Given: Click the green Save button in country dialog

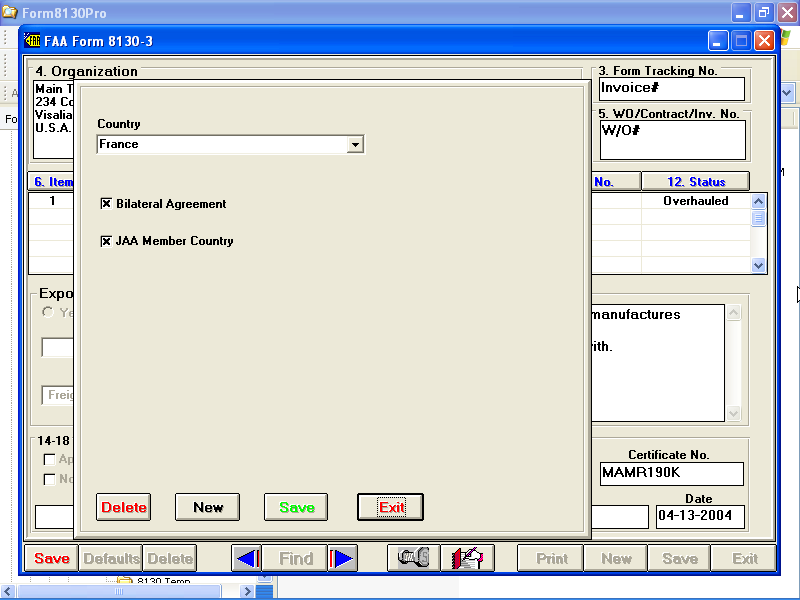Looking at the screenshot, I should point(297,507).
